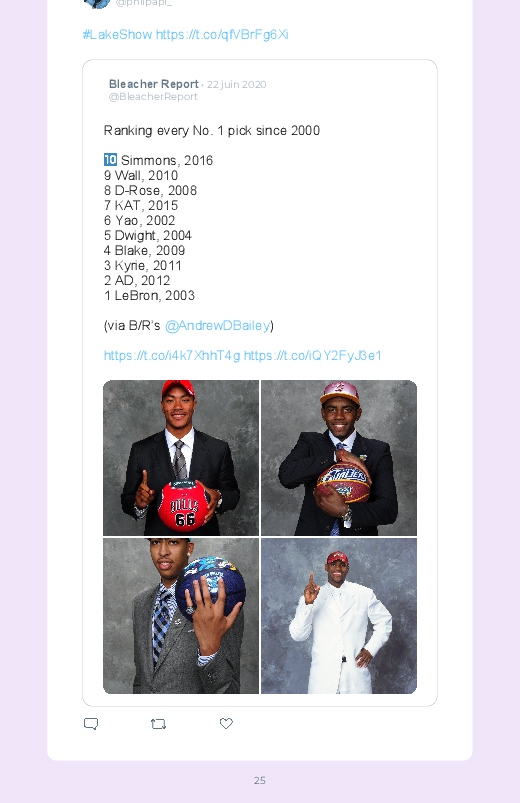Open the t.co/iQY2FyJ3e1 link
This screenshot has width=520, height=803.
(x=313, y=355)
